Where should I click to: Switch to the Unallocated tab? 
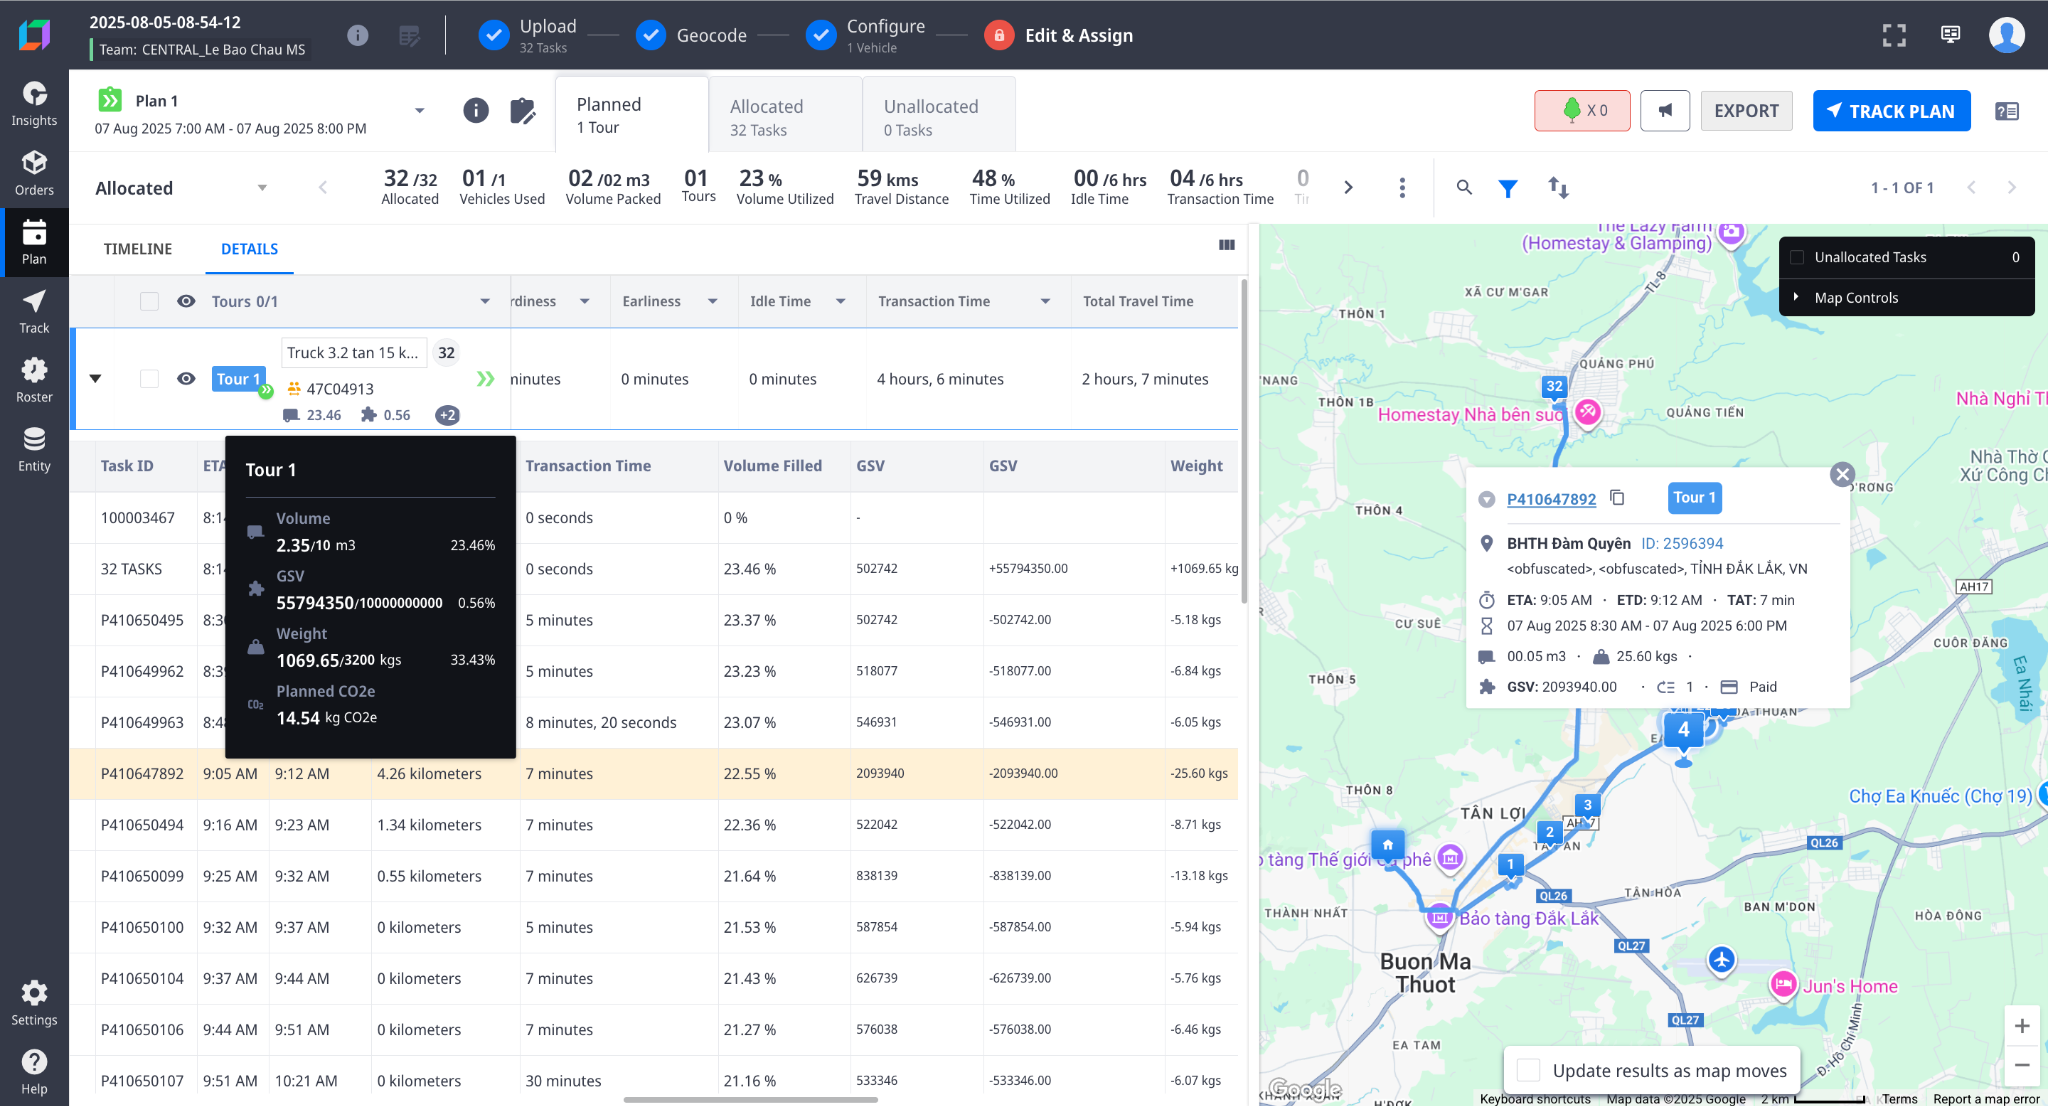click(939, 116)
